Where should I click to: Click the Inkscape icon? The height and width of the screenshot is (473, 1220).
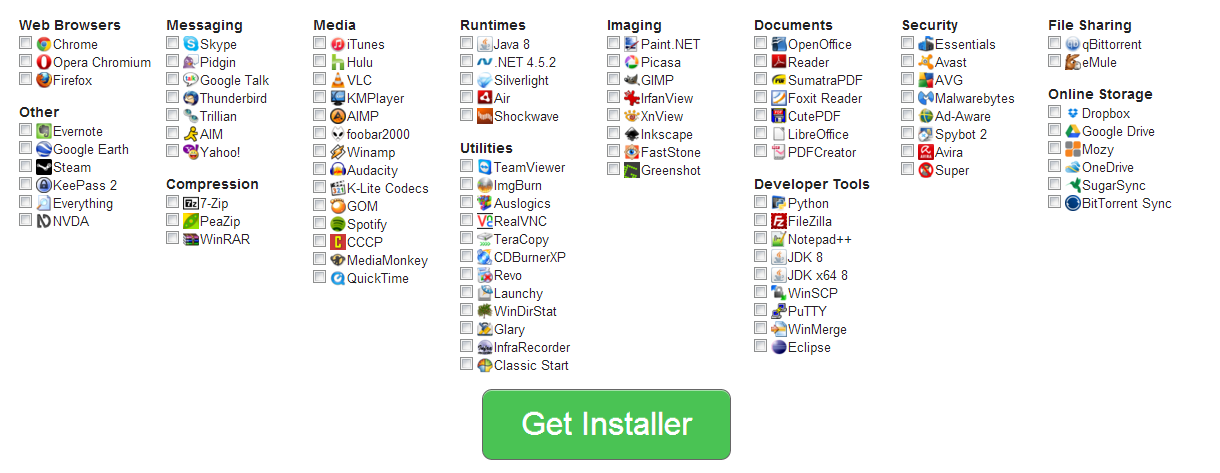click(x=632, y=134)
